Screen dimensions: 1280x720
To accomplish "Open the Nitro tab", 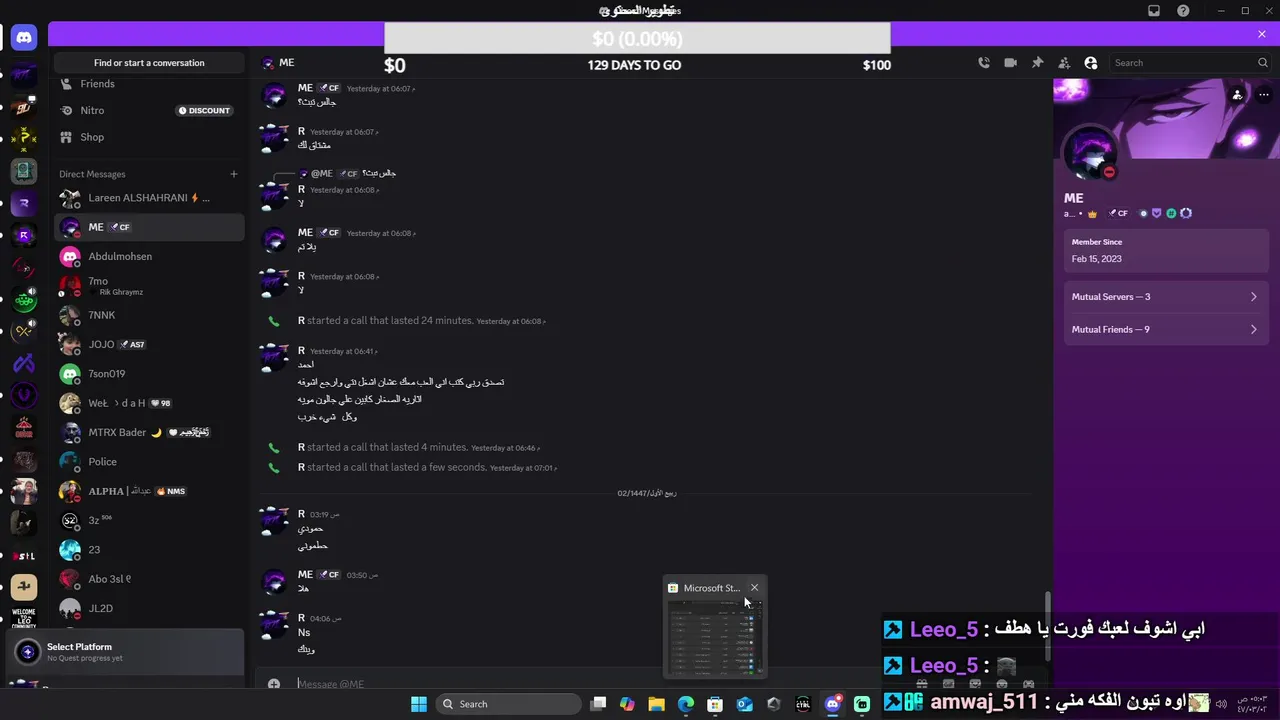I will (x=149, y=110).
